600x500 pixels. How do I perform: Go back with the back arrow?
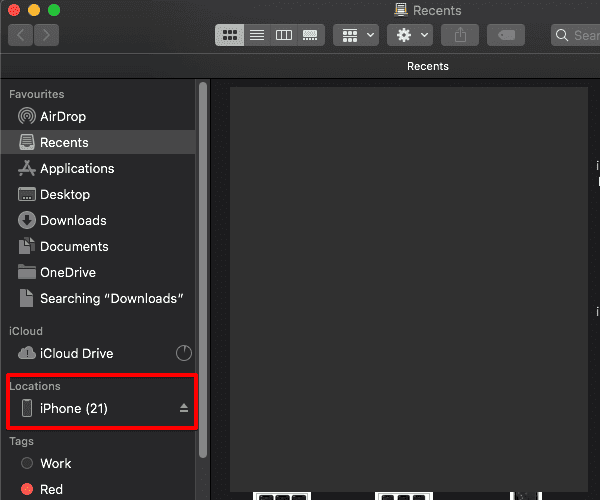click(21, 35)
